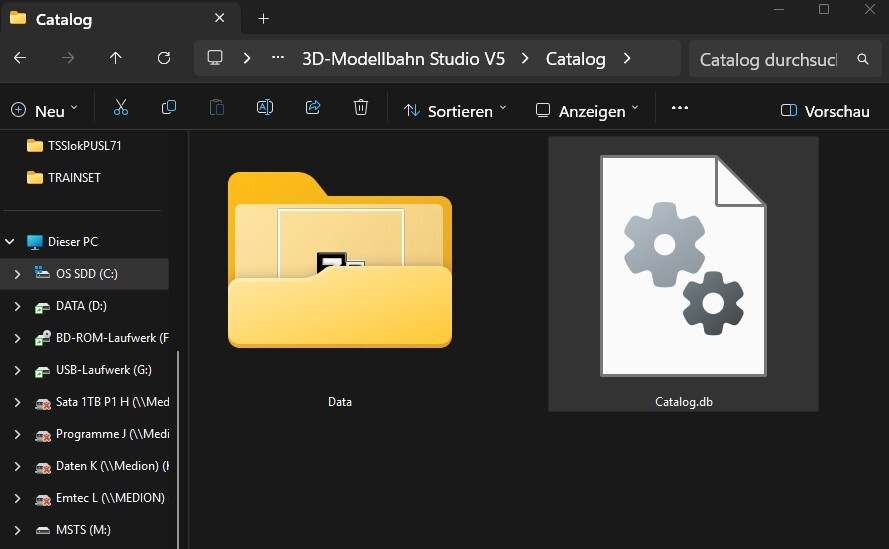Click the Share icon in toolbar
The image size is (889, 549).
[x=313, y=108]
